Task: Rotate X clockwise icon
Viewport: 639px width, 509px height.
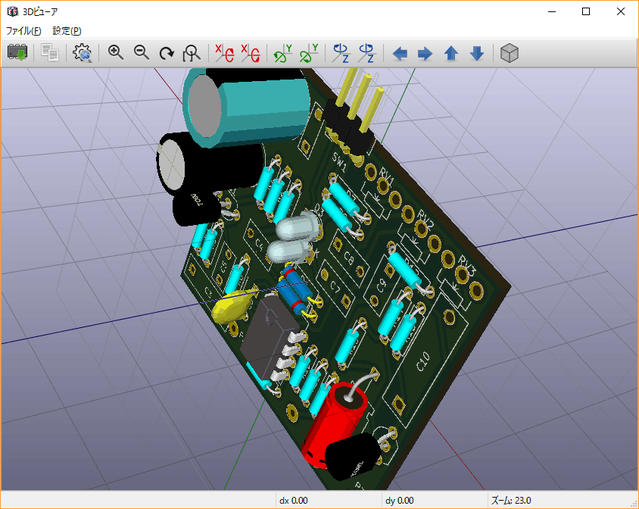Action: coord(224,53)
